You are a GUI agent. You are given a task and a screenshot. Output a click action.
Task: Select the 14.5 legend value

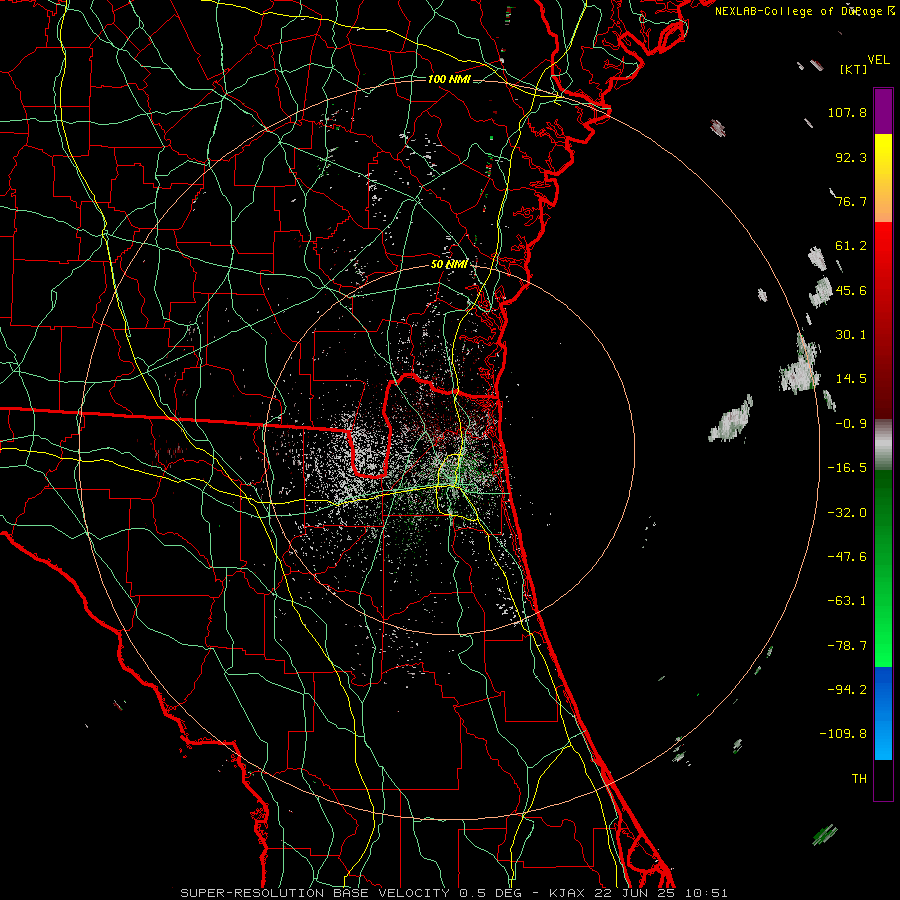pyautogui.click(x=851, y=379)
